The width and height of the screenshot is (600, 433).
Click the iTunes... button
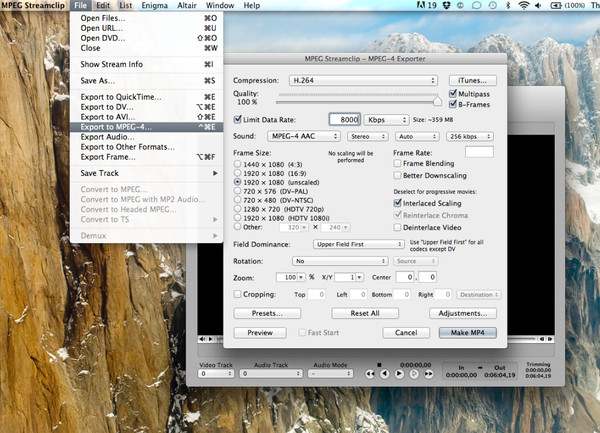tap(473, 80)
